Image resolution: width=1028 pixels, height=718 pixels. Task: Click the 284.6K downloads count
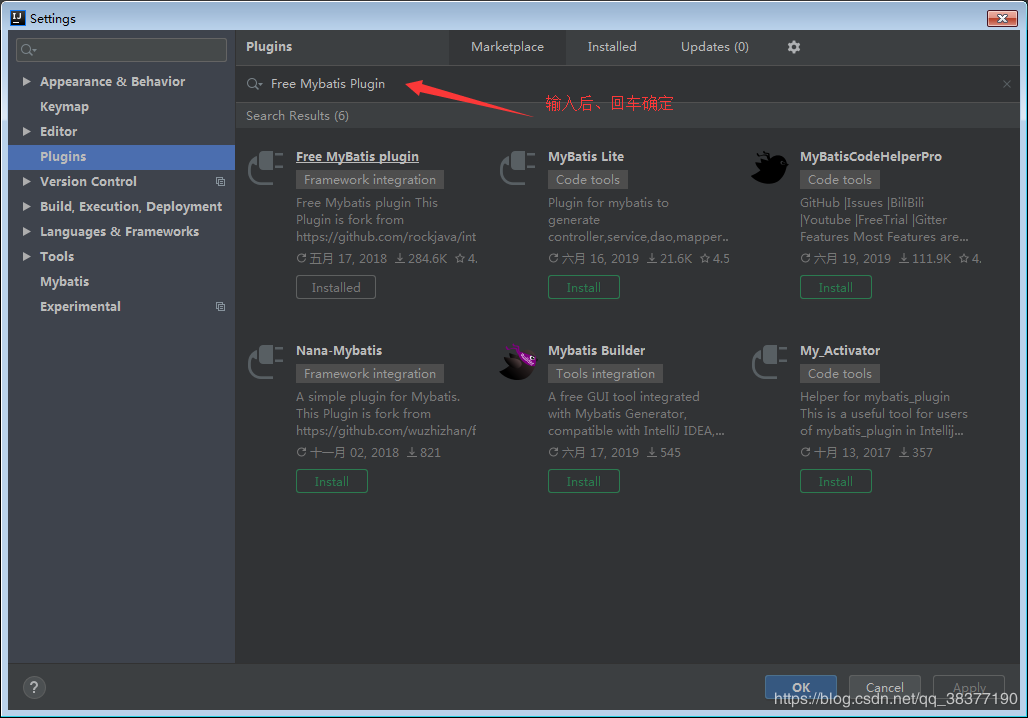click(x=421, y=259)
